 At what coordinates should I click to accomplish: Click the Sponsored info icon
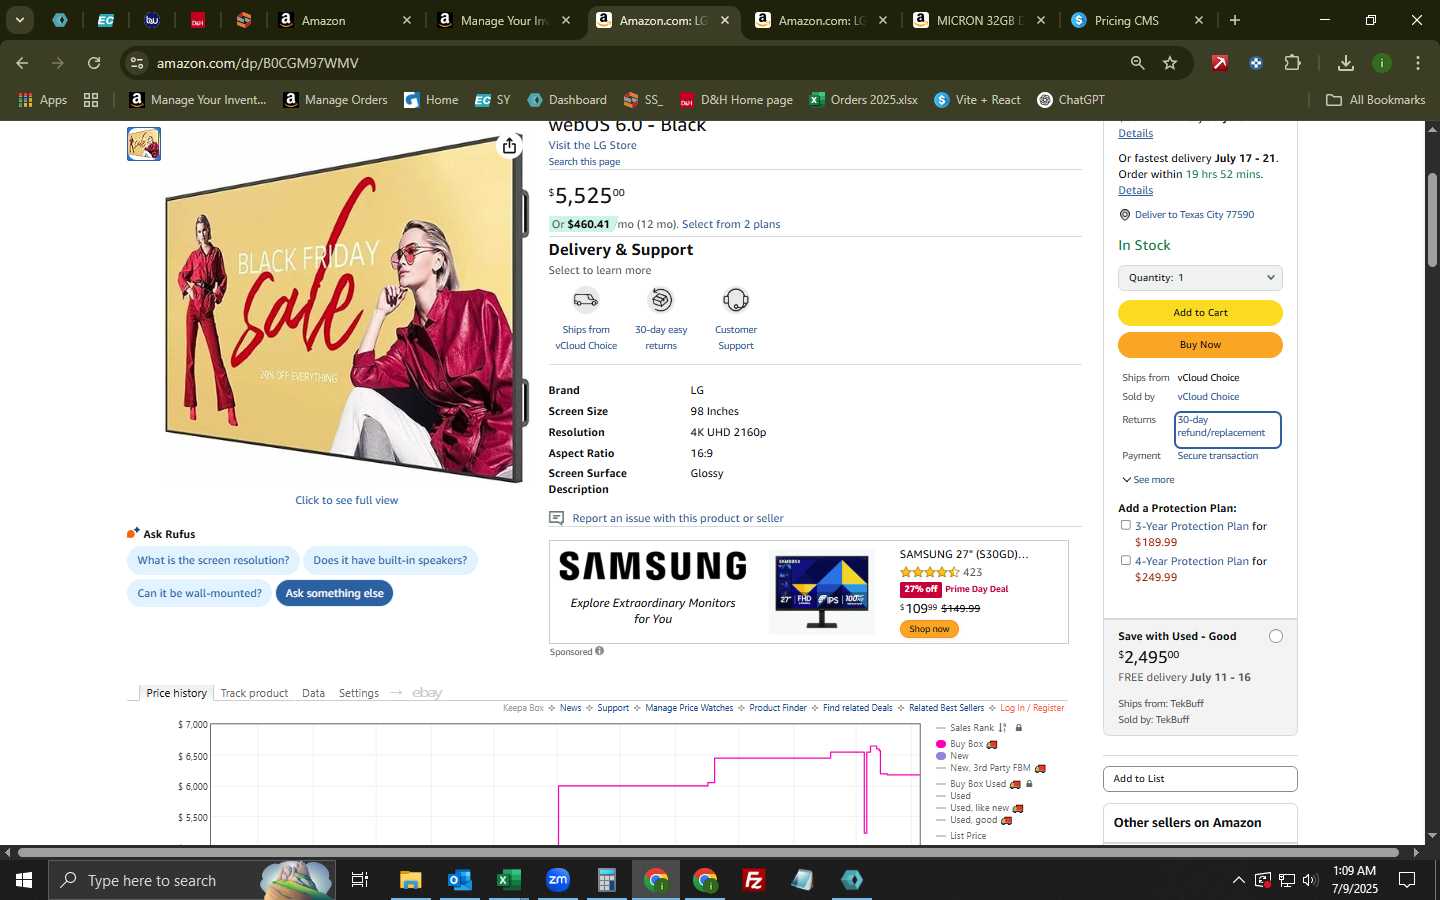600,651
